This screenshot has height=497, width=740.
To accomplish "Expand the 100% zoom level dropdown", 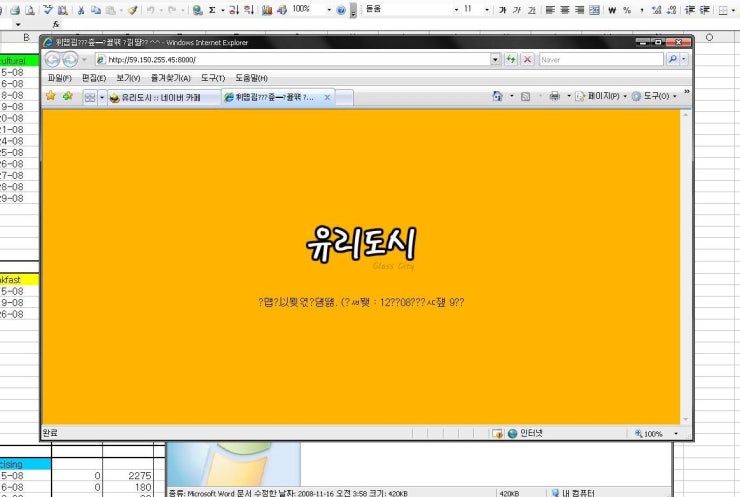I will tap(676, 434).
